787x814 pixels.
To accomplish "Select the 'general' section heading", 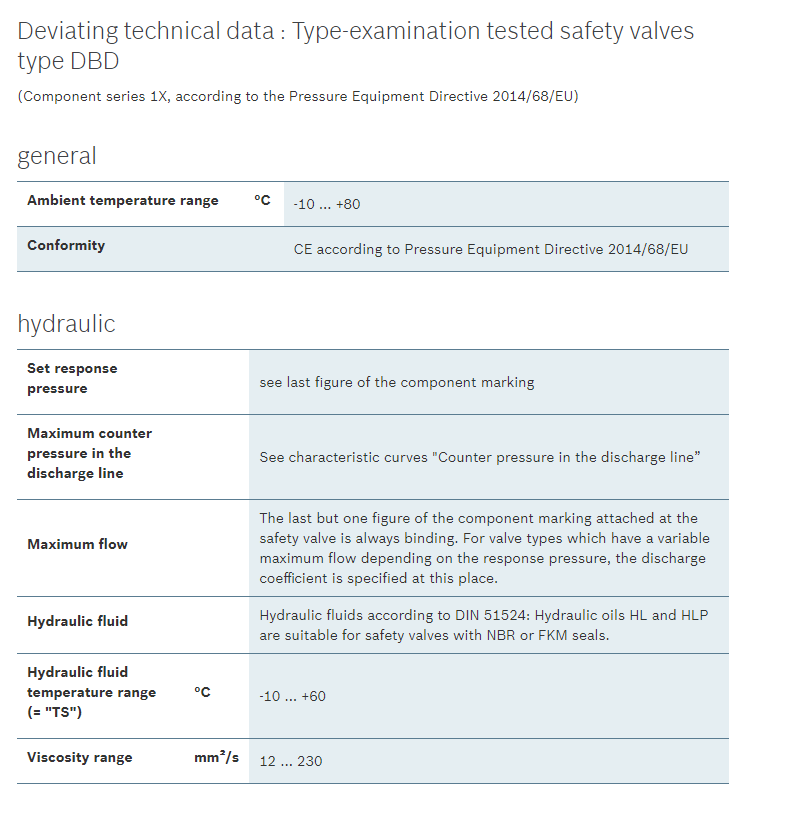I will 57,156.
